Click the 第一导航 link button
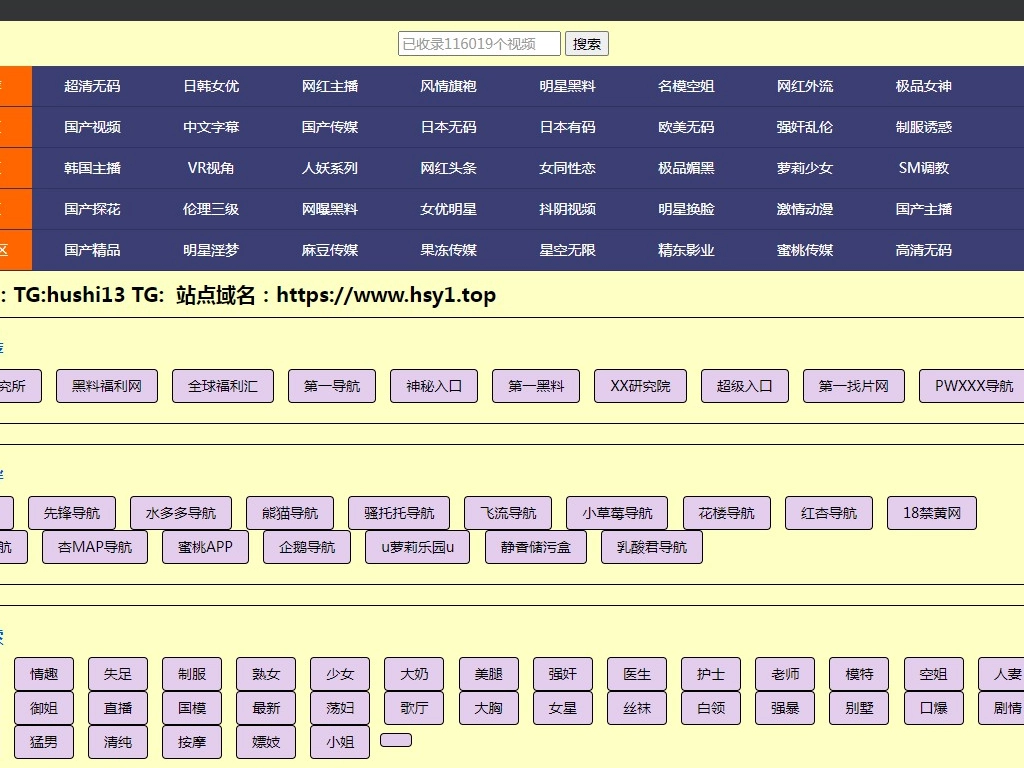Image resolution: width=1024 pixels, height=768 pixels. point(332,386)
